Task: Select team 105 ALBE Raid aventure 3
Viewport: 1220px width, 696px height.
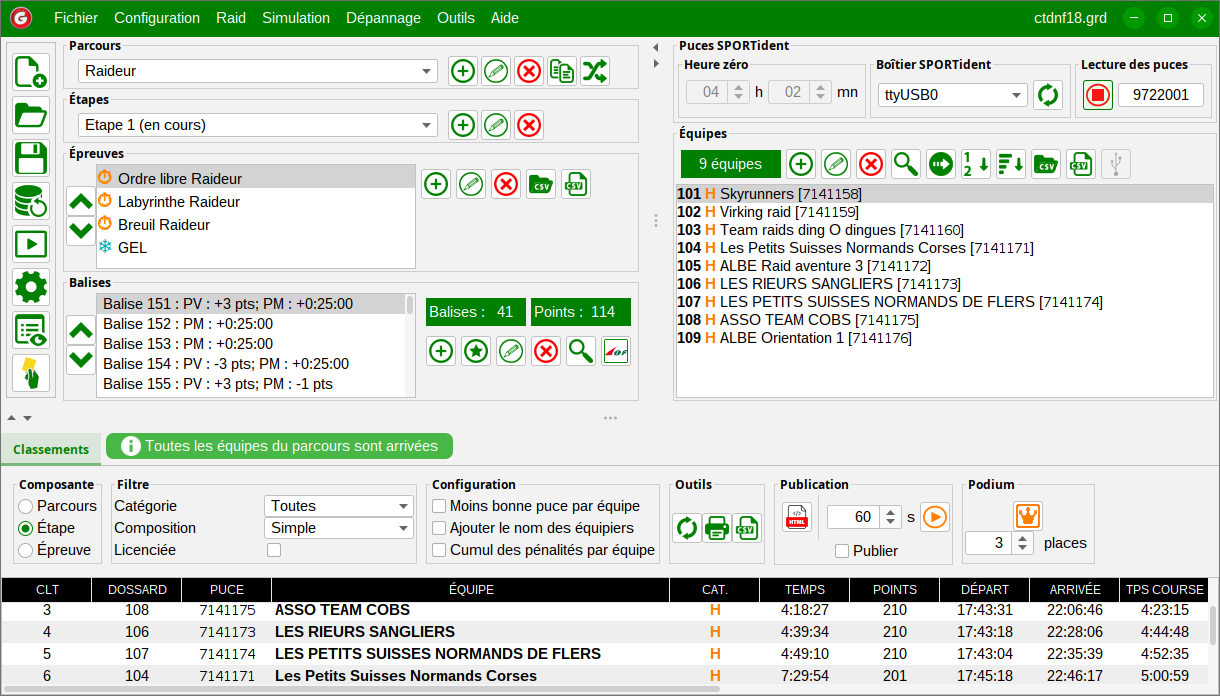Action: click(x=804, y=266)
